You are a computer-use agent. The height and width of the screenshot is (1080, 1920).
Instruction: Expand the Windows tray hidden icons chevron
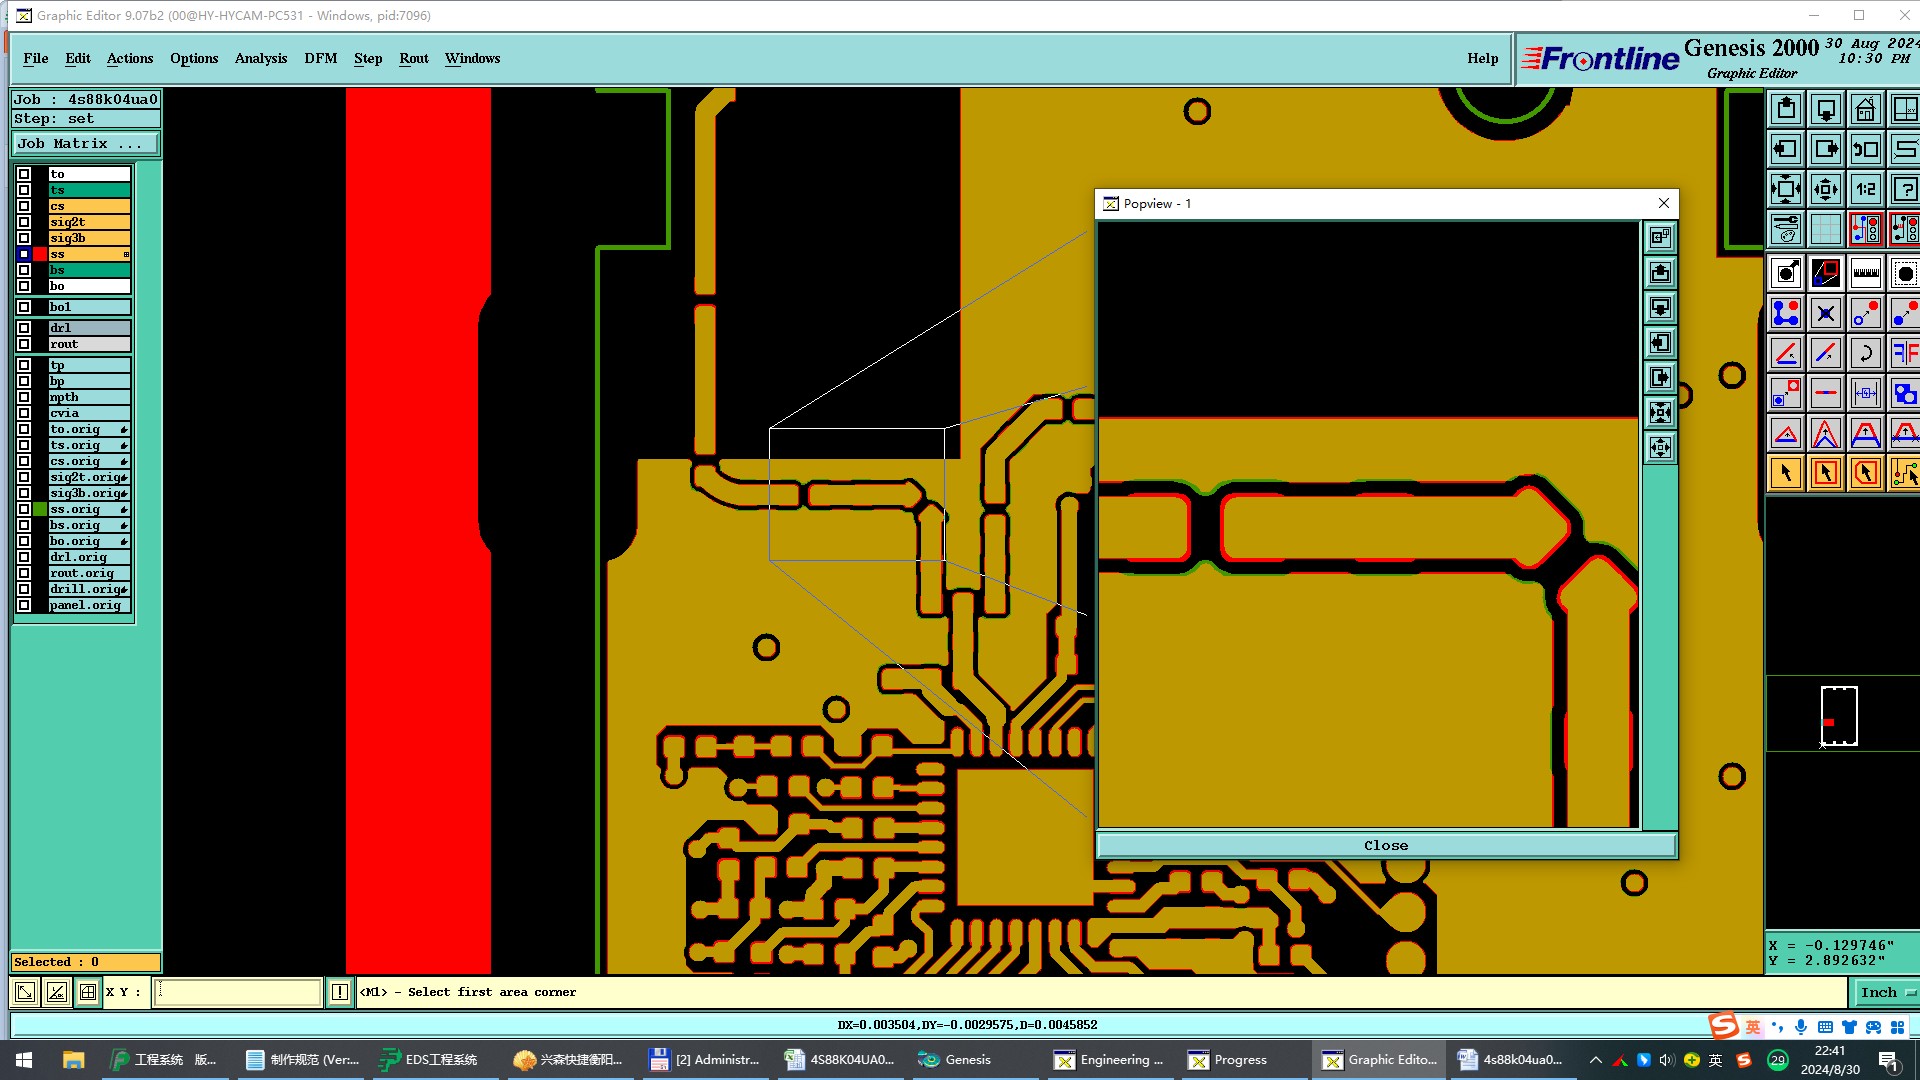(1595, 1060)
